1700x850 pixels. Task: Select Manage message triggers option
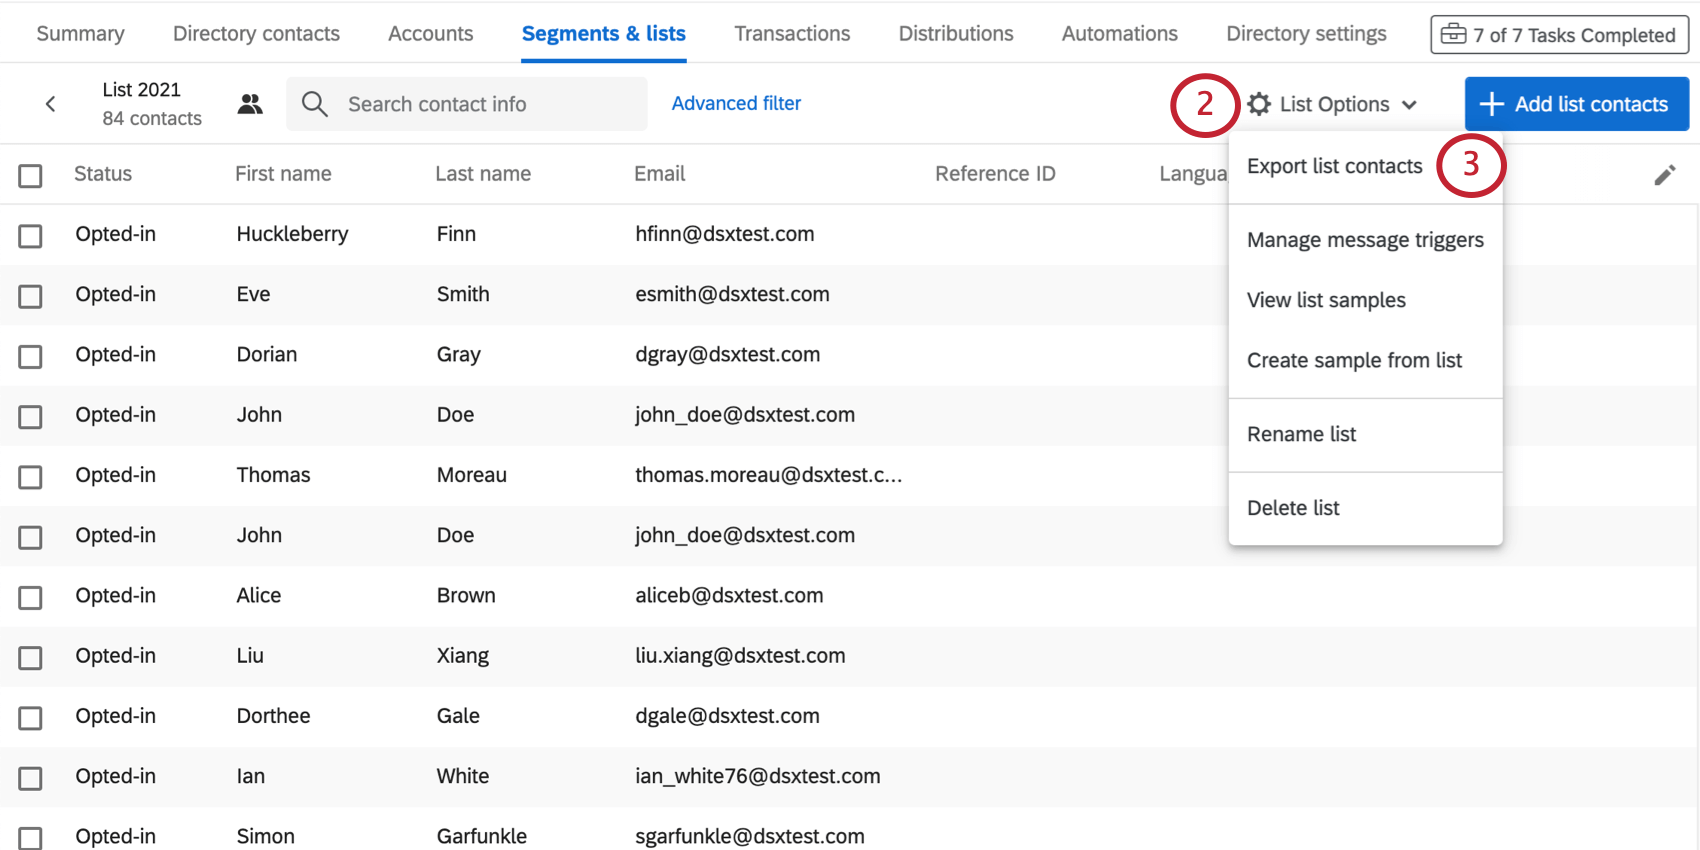click(x=1365, y=240)
